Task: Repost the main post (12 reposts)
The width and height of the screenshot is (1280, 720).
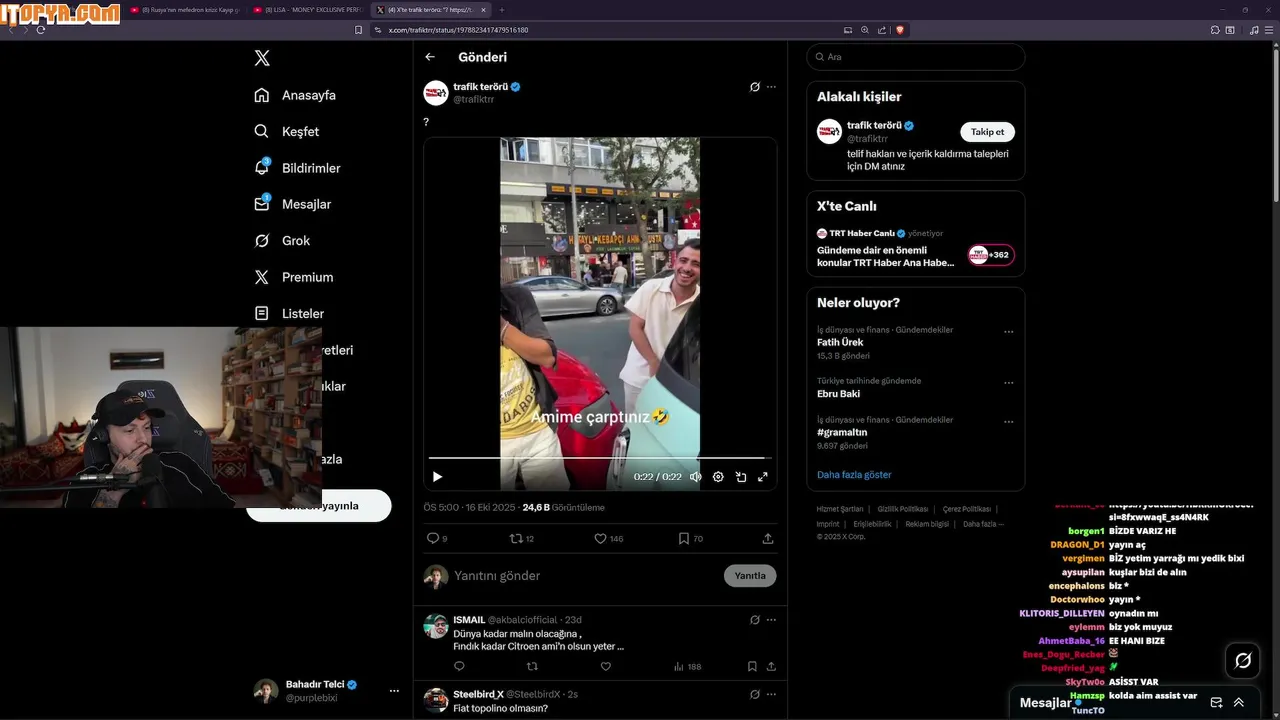Action: (522, 538)
